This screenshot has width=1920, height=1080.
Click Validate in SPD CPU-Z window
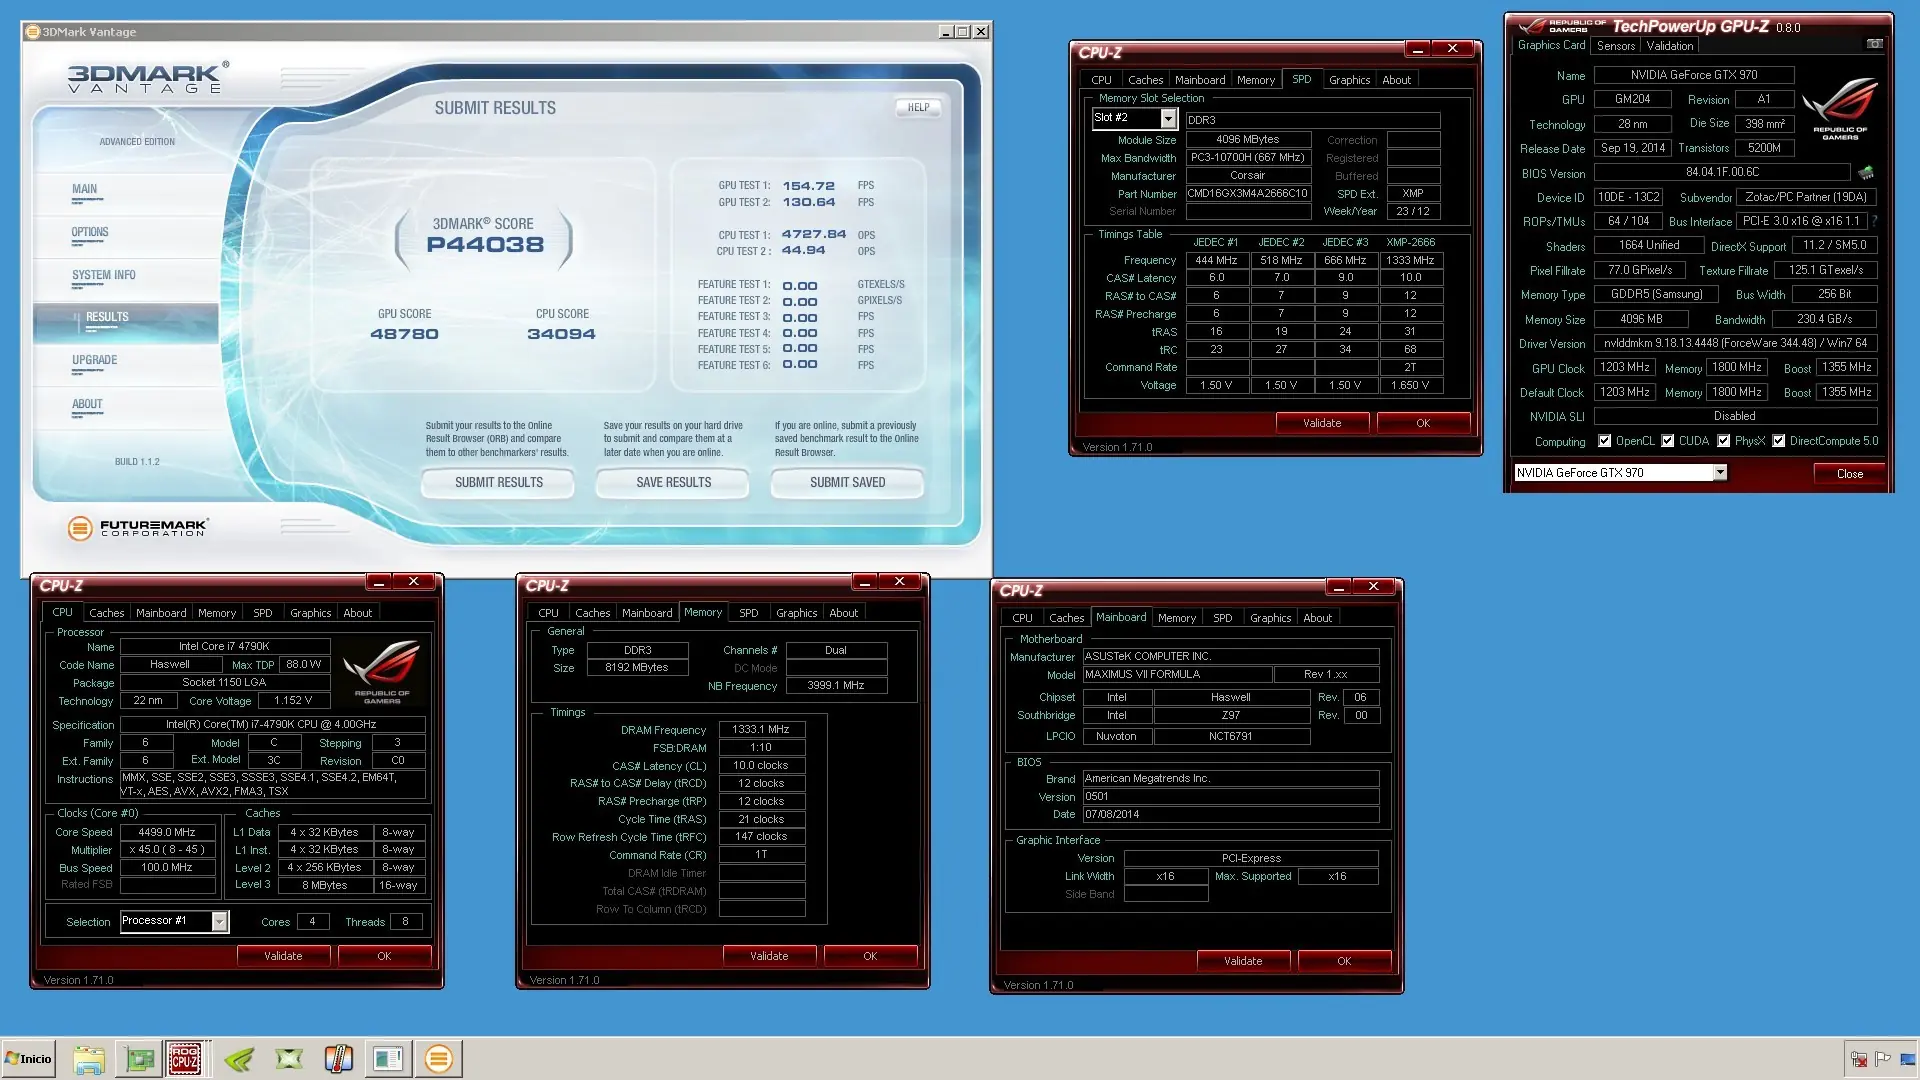coord(1322,423)
